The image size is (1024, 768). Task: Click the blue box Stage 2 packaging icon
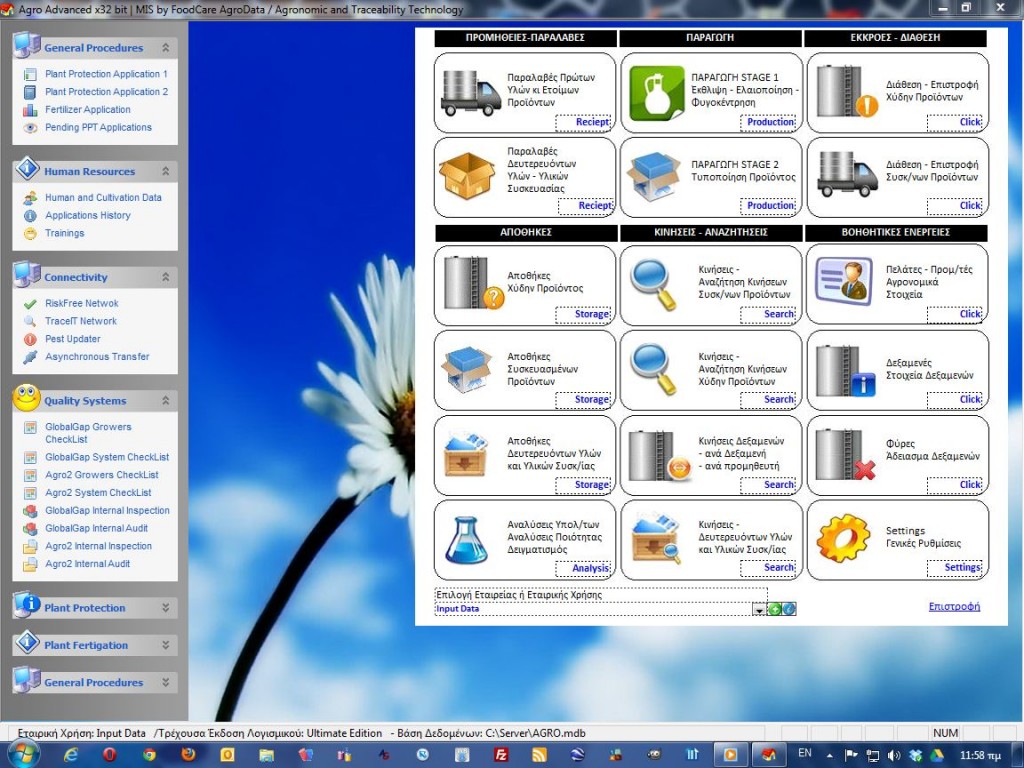653,177
